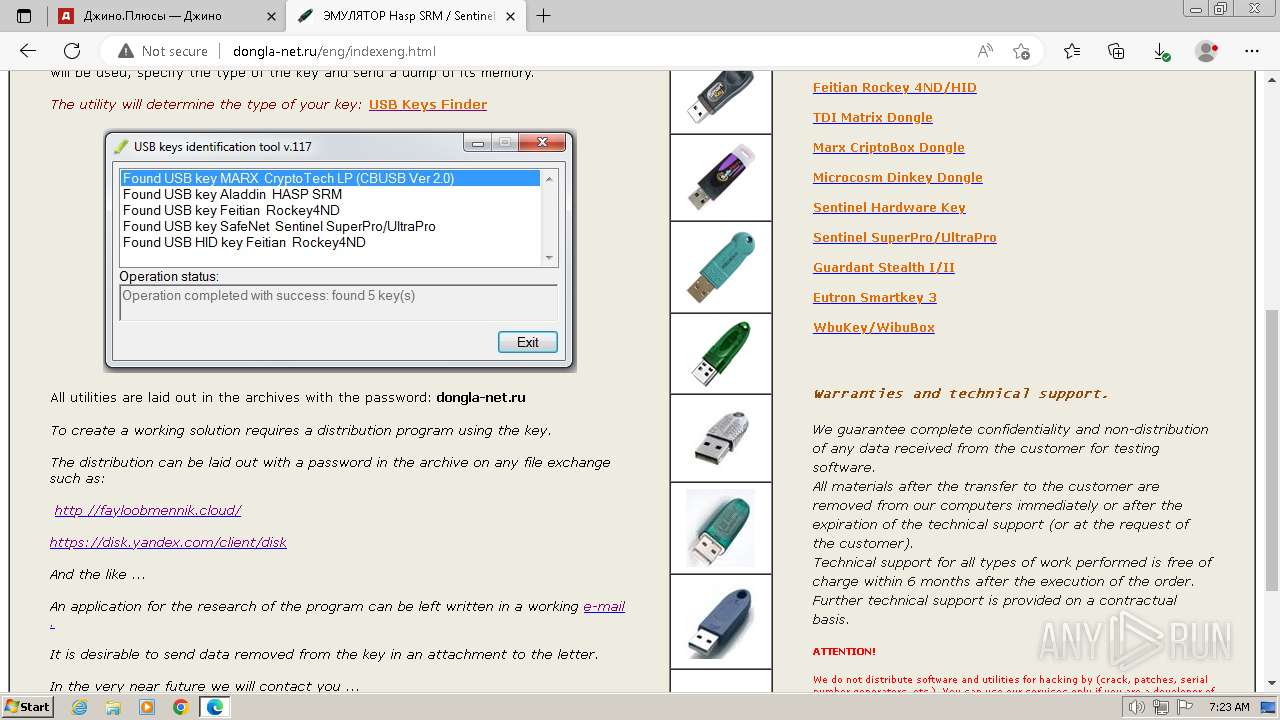This screenshot has width=1280, height=720.
Task: Select the Found USB key Feitian Rockey4ND row
Action: 330,210
